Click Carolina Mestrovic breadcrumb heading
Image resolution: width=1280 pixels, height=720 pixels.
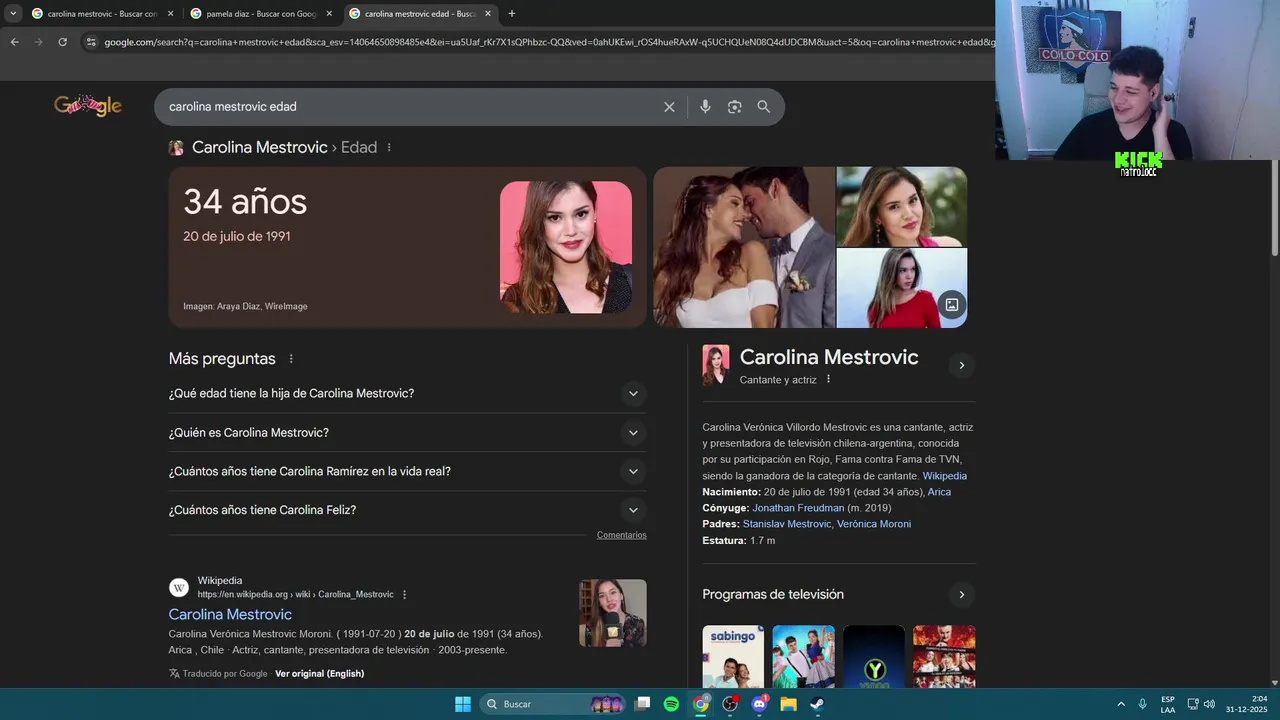coord(260,147)
